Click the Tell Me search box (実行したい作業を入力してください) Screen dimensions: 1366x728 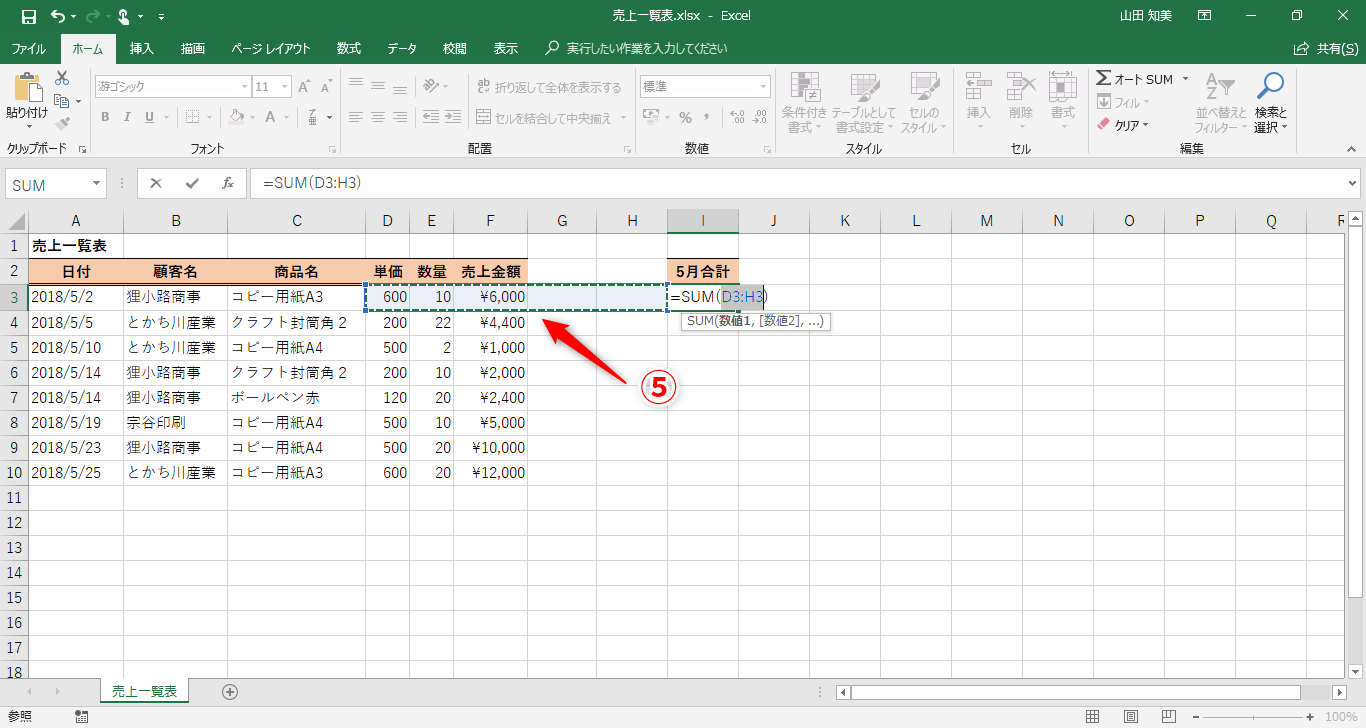pos(636,48)
